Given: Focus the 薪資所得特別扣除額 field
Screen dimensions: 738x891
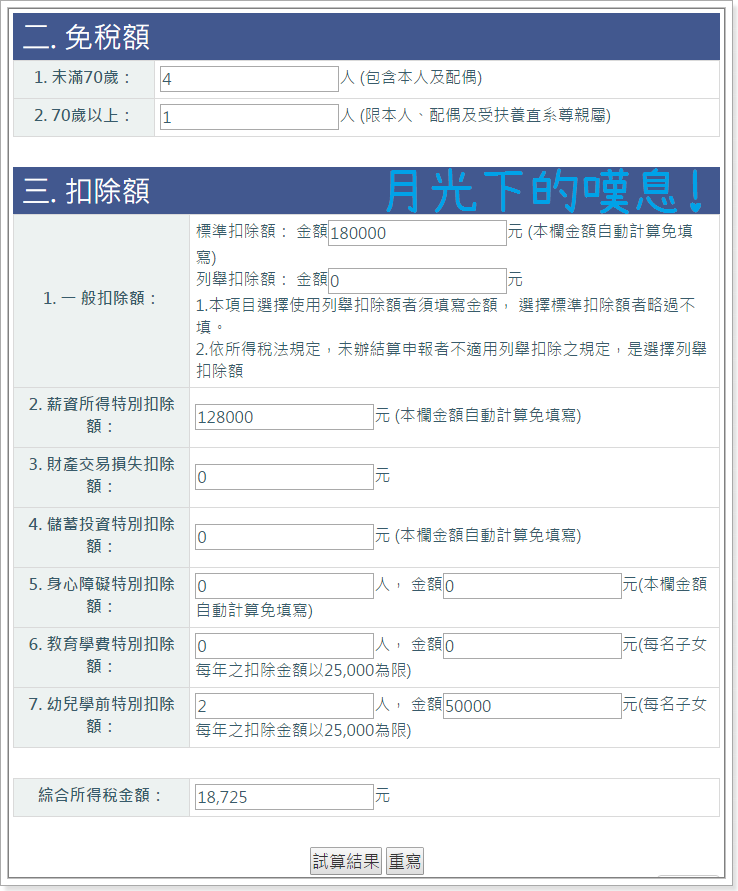Looking at the screenshot, I should [x=284, y=417].
